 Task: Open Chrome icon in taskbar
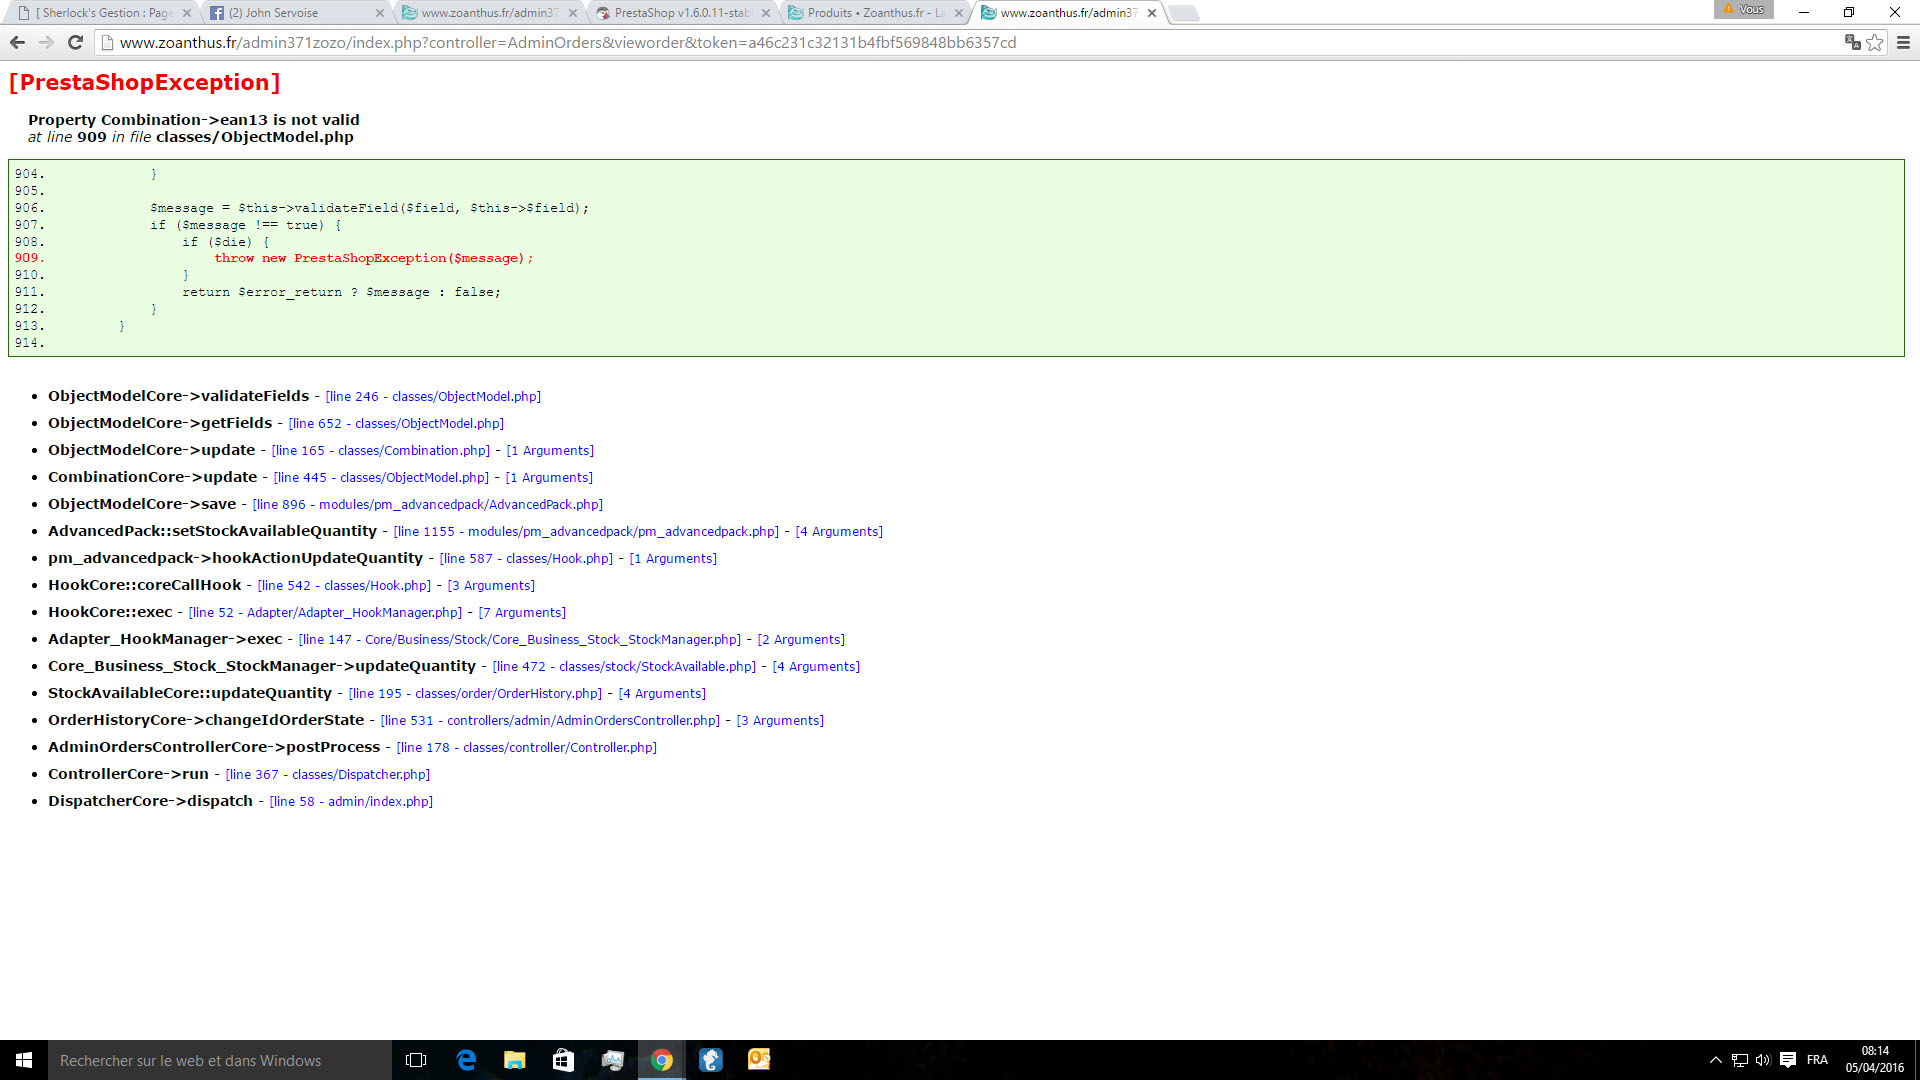coord(661,1060)
